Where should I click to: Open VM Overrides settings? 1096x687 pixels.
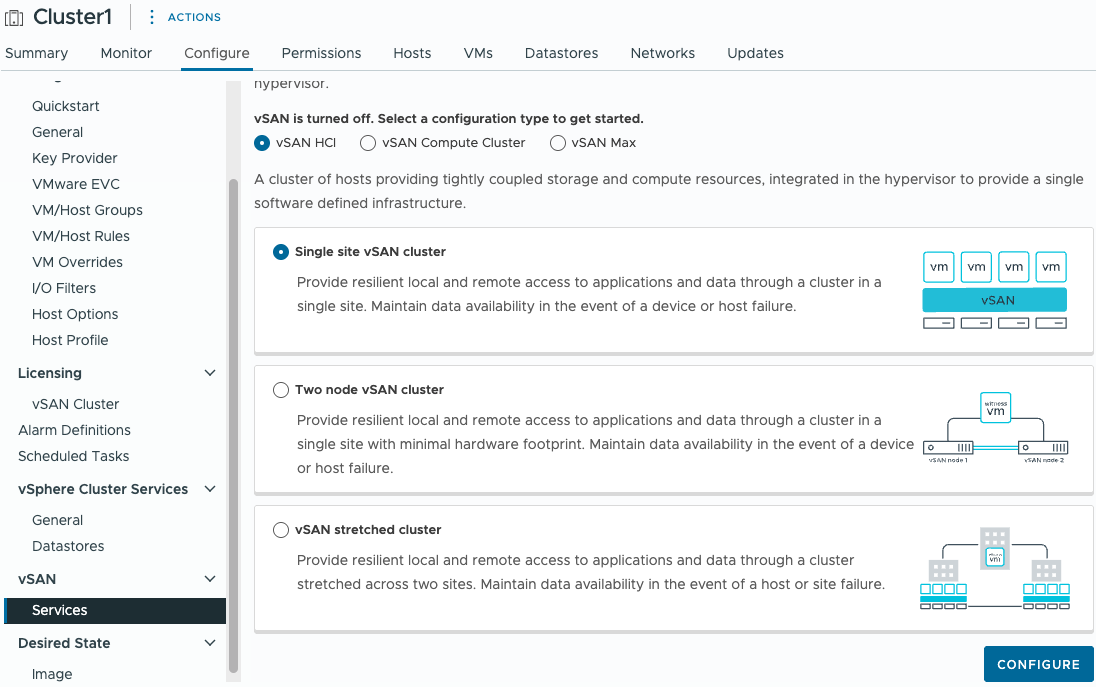(x=78, y=262)
